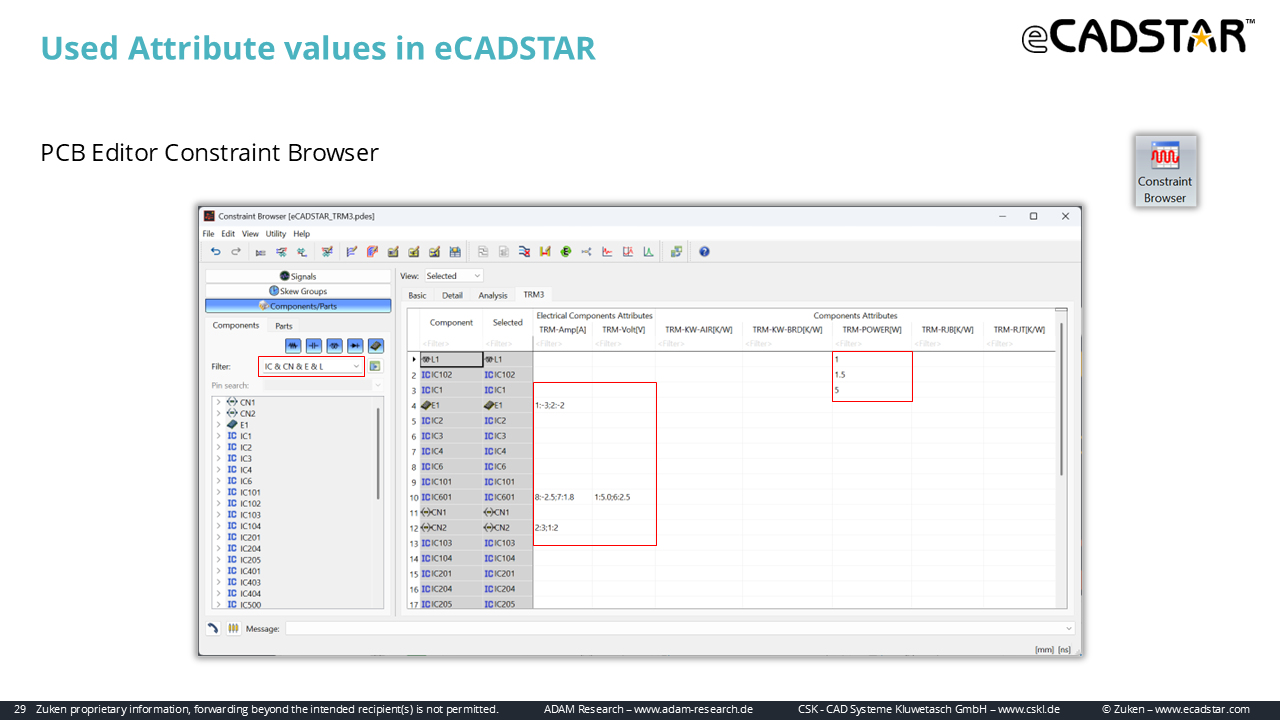Click the Filter cell under TRM-Volt[V]
Screen dimensions: 1280x720
coord(624,344)
